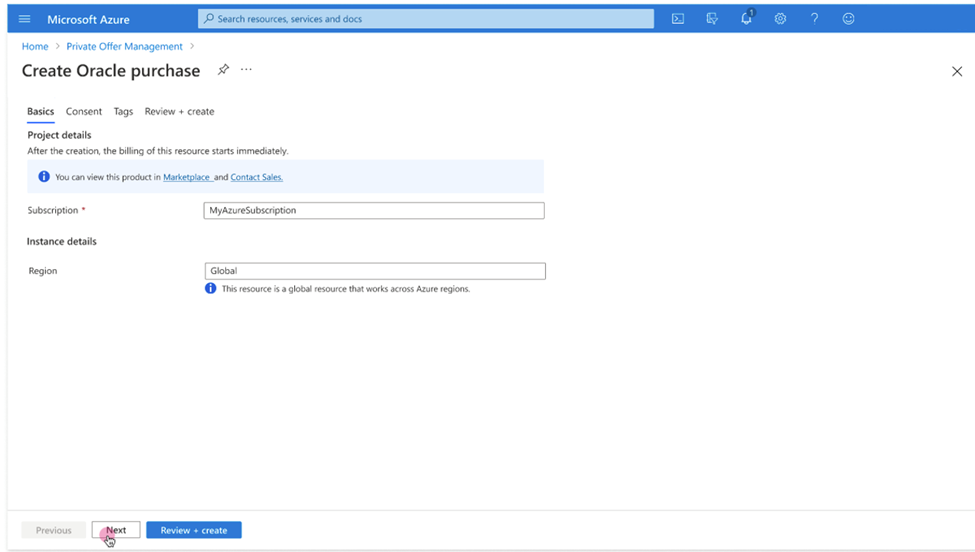The width and height of the screenshot is (975, 552).
Task: Click the blue Review + create button
Action: pos(193,530)
